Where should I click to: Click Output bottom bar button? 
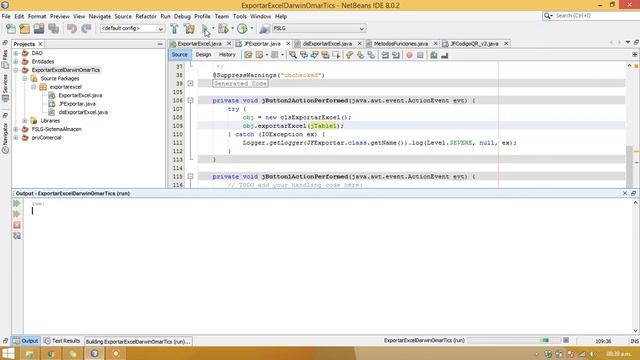click(x=25, y=341)
